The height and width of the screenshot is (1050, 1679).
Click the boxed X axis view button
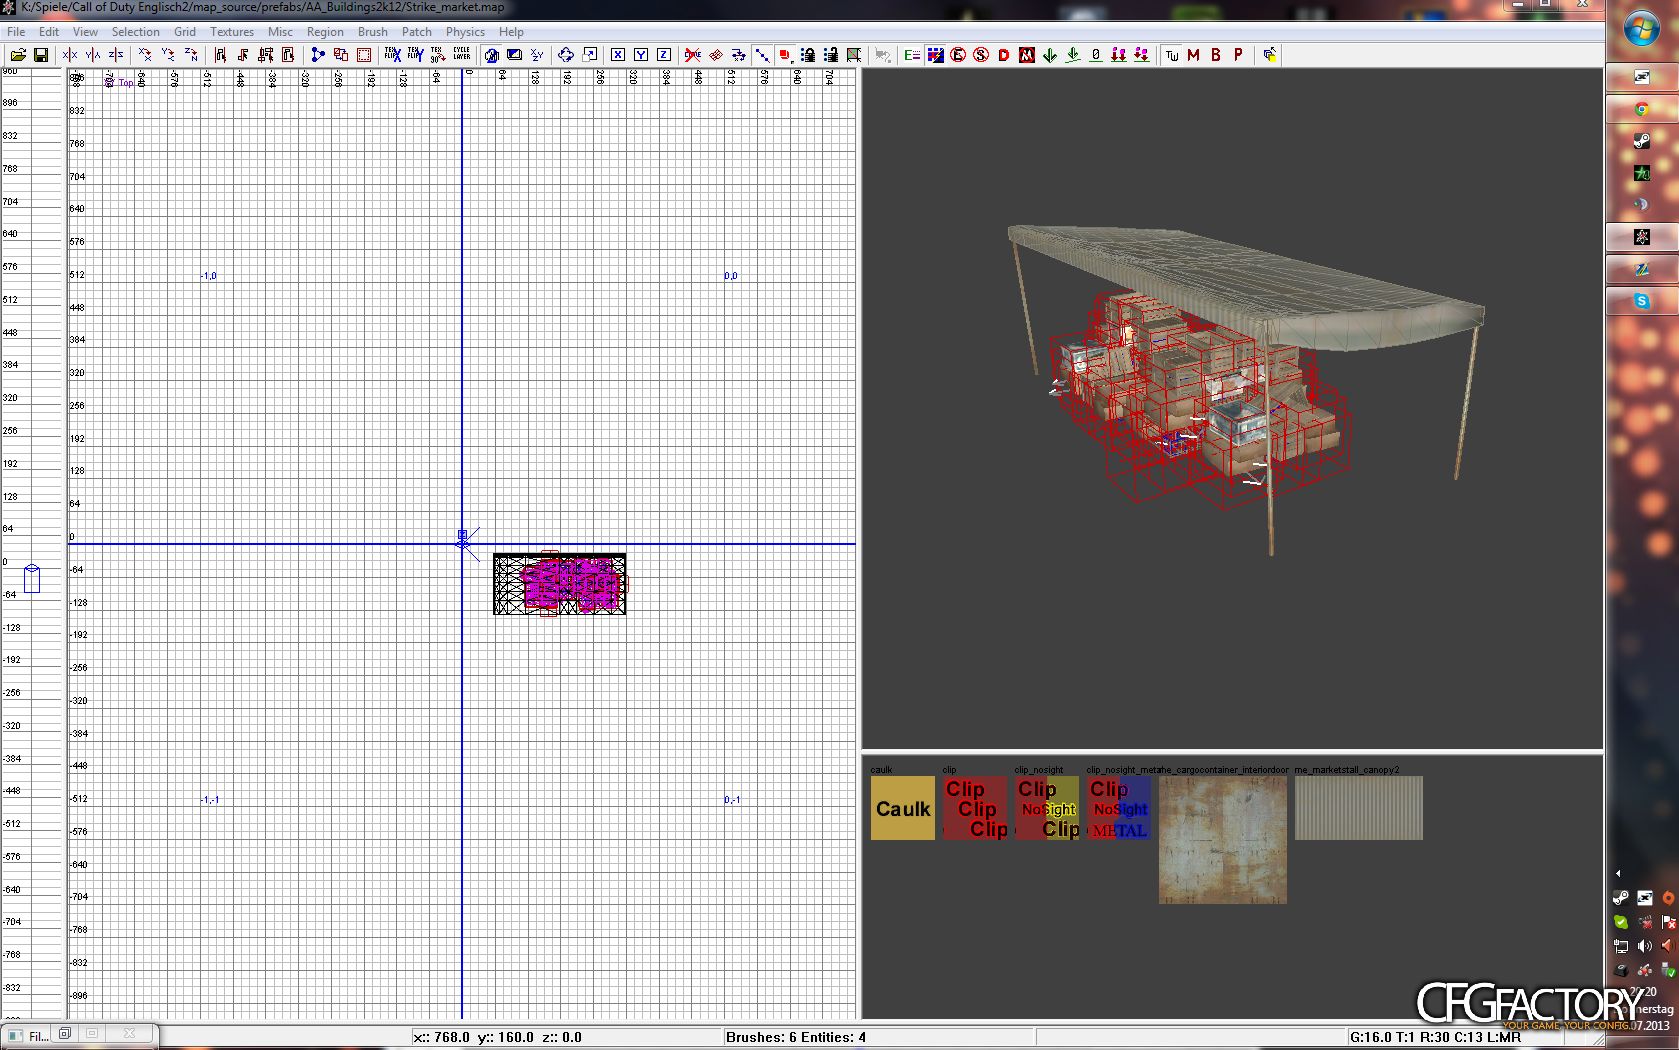click(618, 55)
